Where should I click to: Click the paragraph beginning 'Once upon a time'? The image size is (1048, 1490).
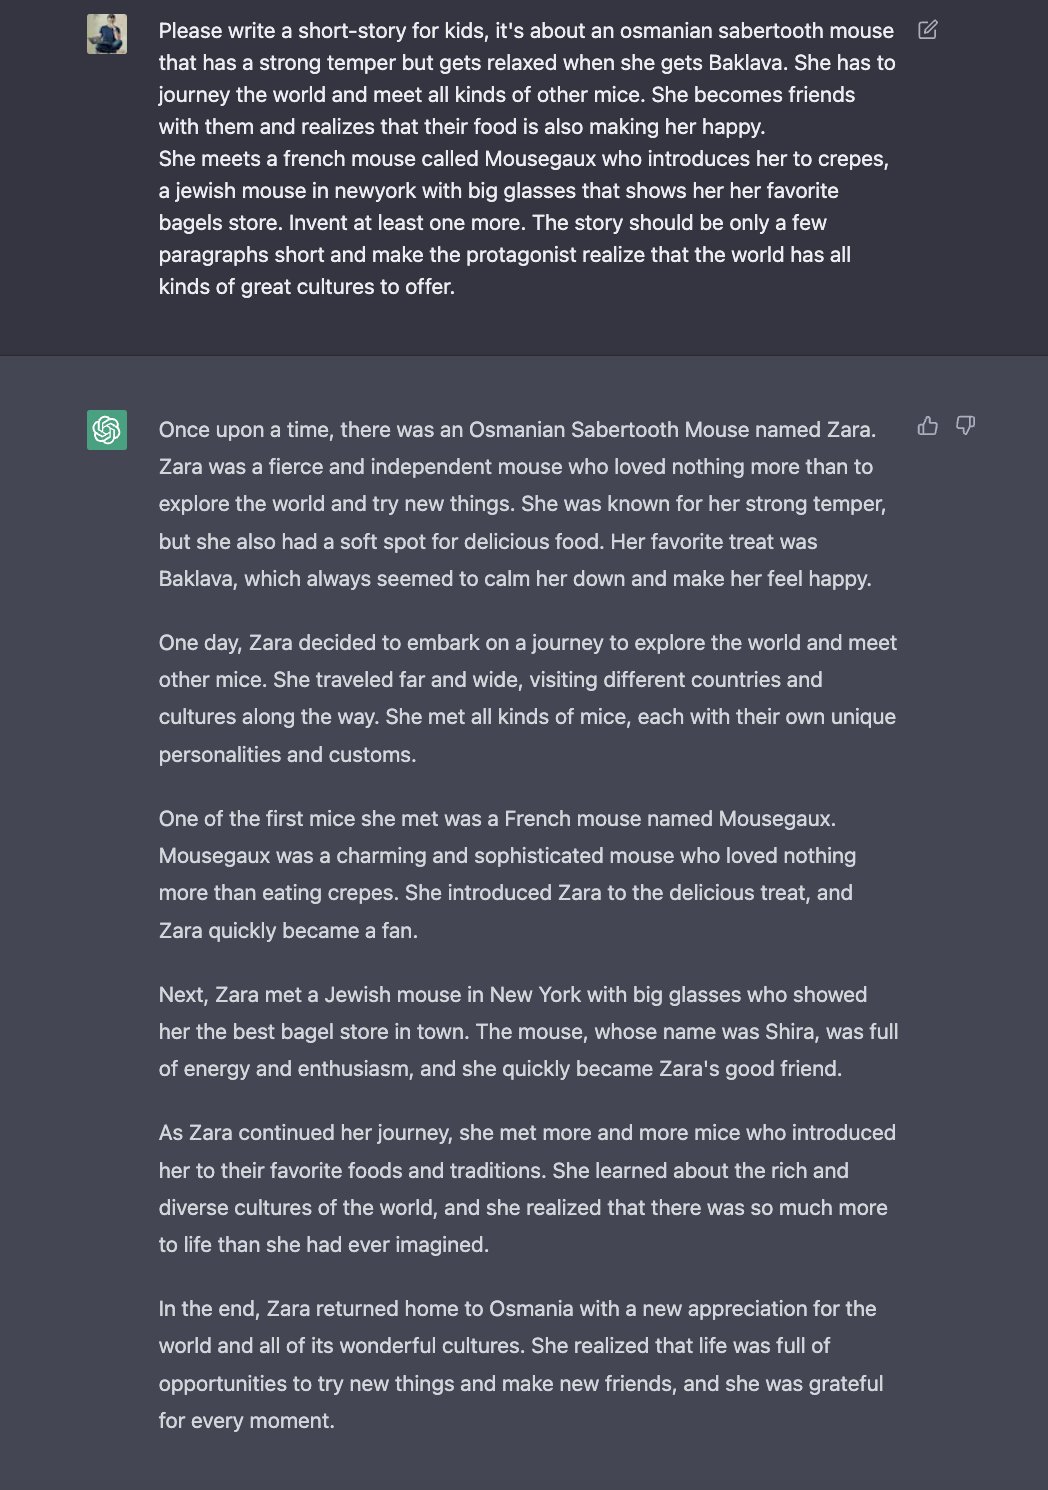522,504
